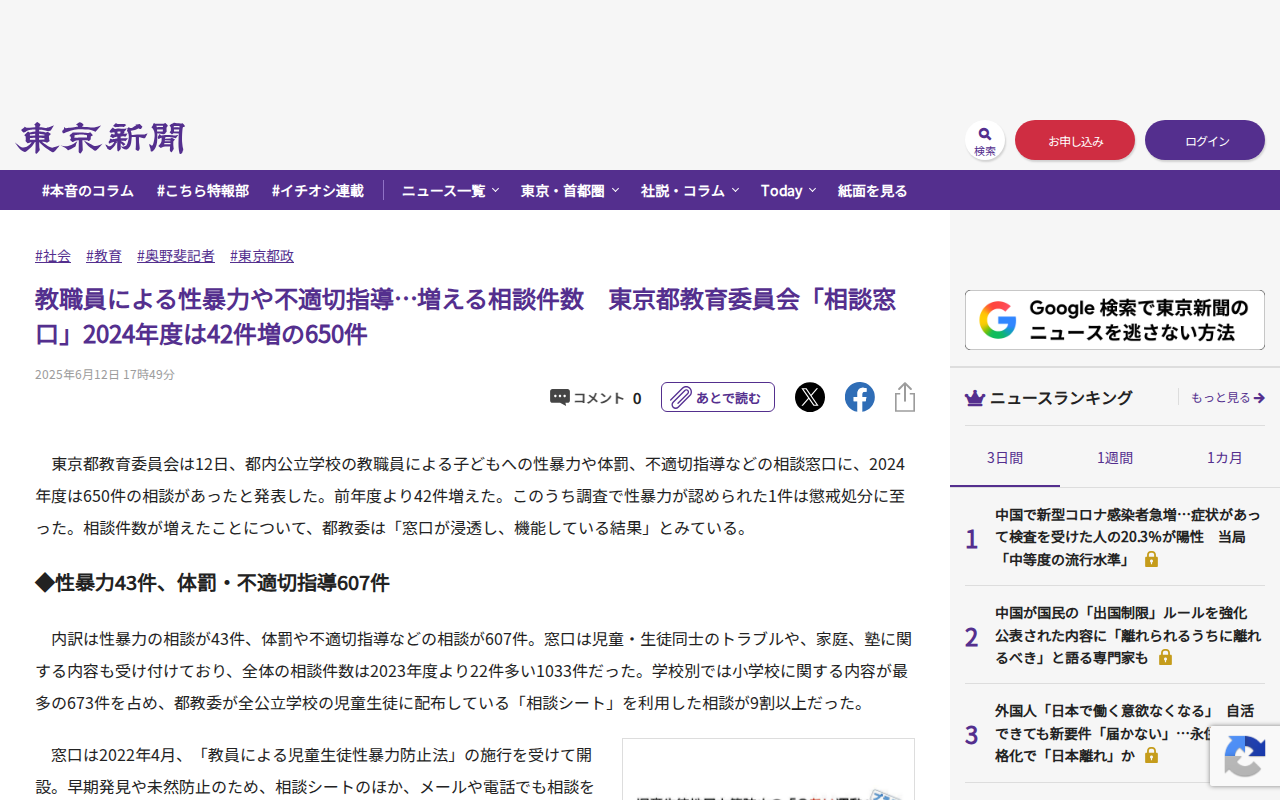The height and width of the screenshot is (800, 1280).
Task: Click the article date 2025年6月12日 17時49分
Action: tap(105, 374)
